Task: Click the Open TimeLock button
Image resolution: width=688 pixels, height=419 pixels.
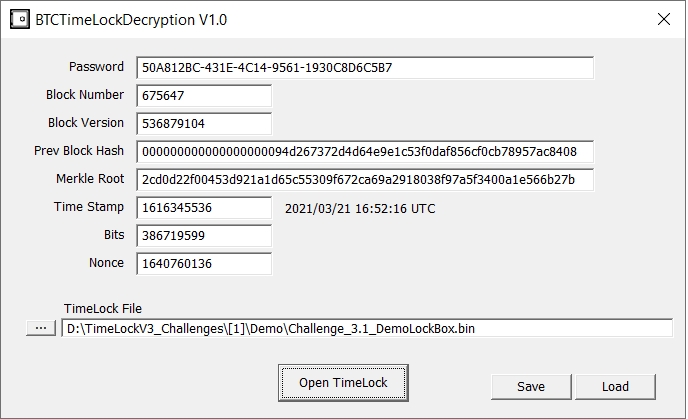Action: pos(343,383)
